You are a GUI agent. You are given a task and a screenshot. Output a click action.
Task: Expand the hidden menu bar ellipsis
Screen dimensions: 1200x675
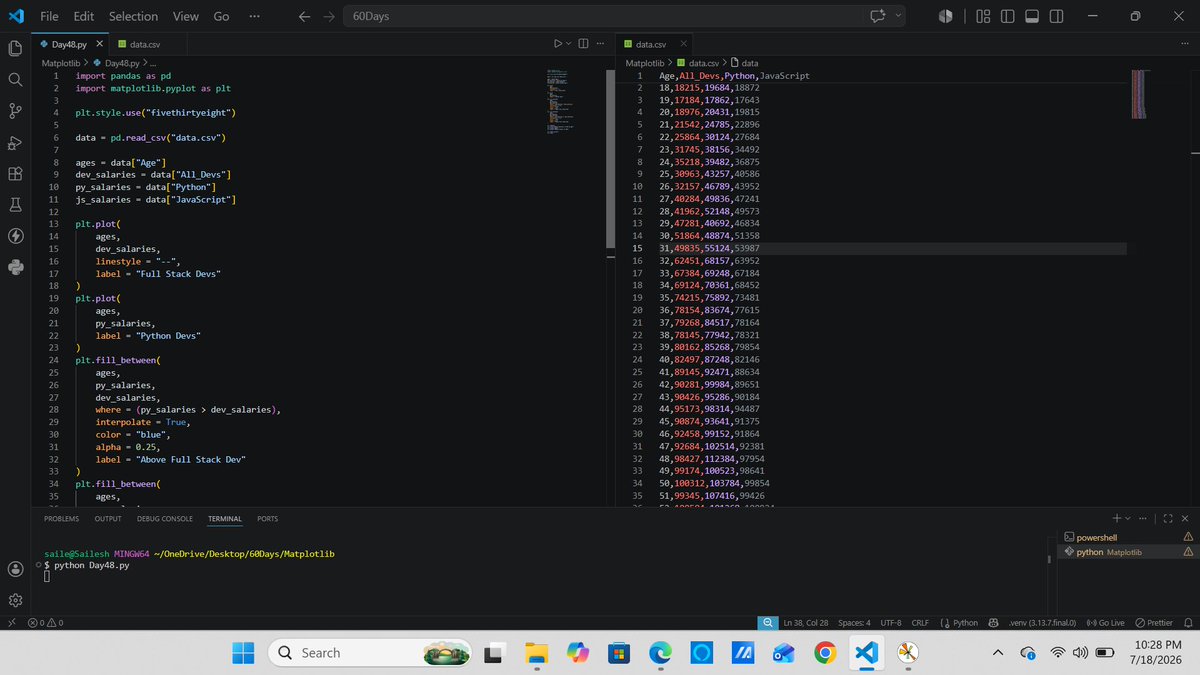(x=254, y=16)
